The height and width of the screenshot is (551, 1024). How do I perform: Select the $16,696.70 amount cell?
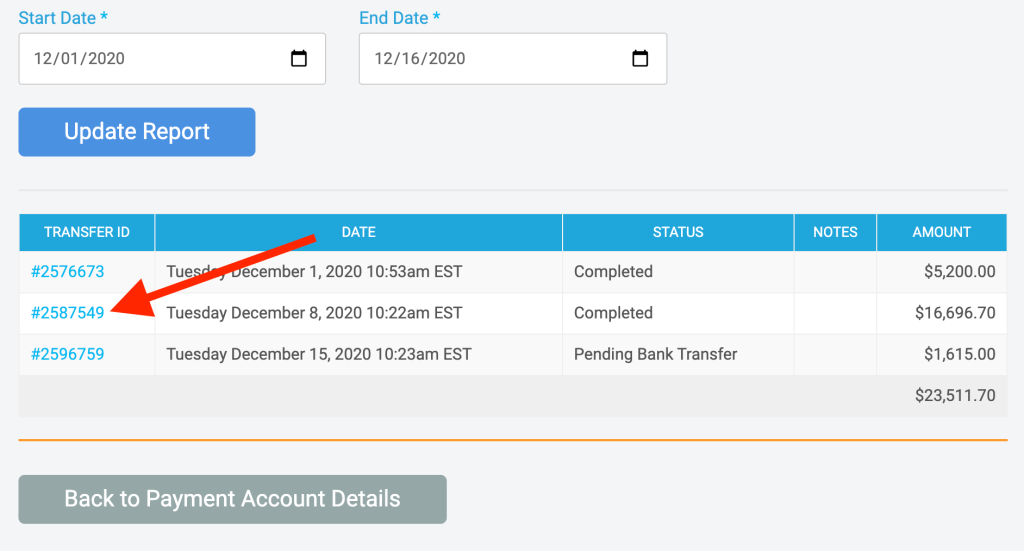tap(942, 313)
